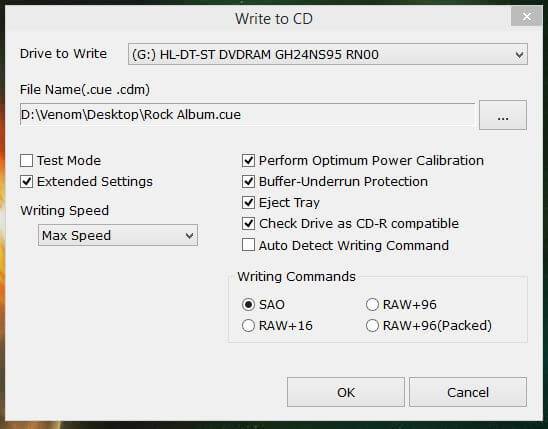
Task: Uncheck Extended Settings
Action: [27, 182]
